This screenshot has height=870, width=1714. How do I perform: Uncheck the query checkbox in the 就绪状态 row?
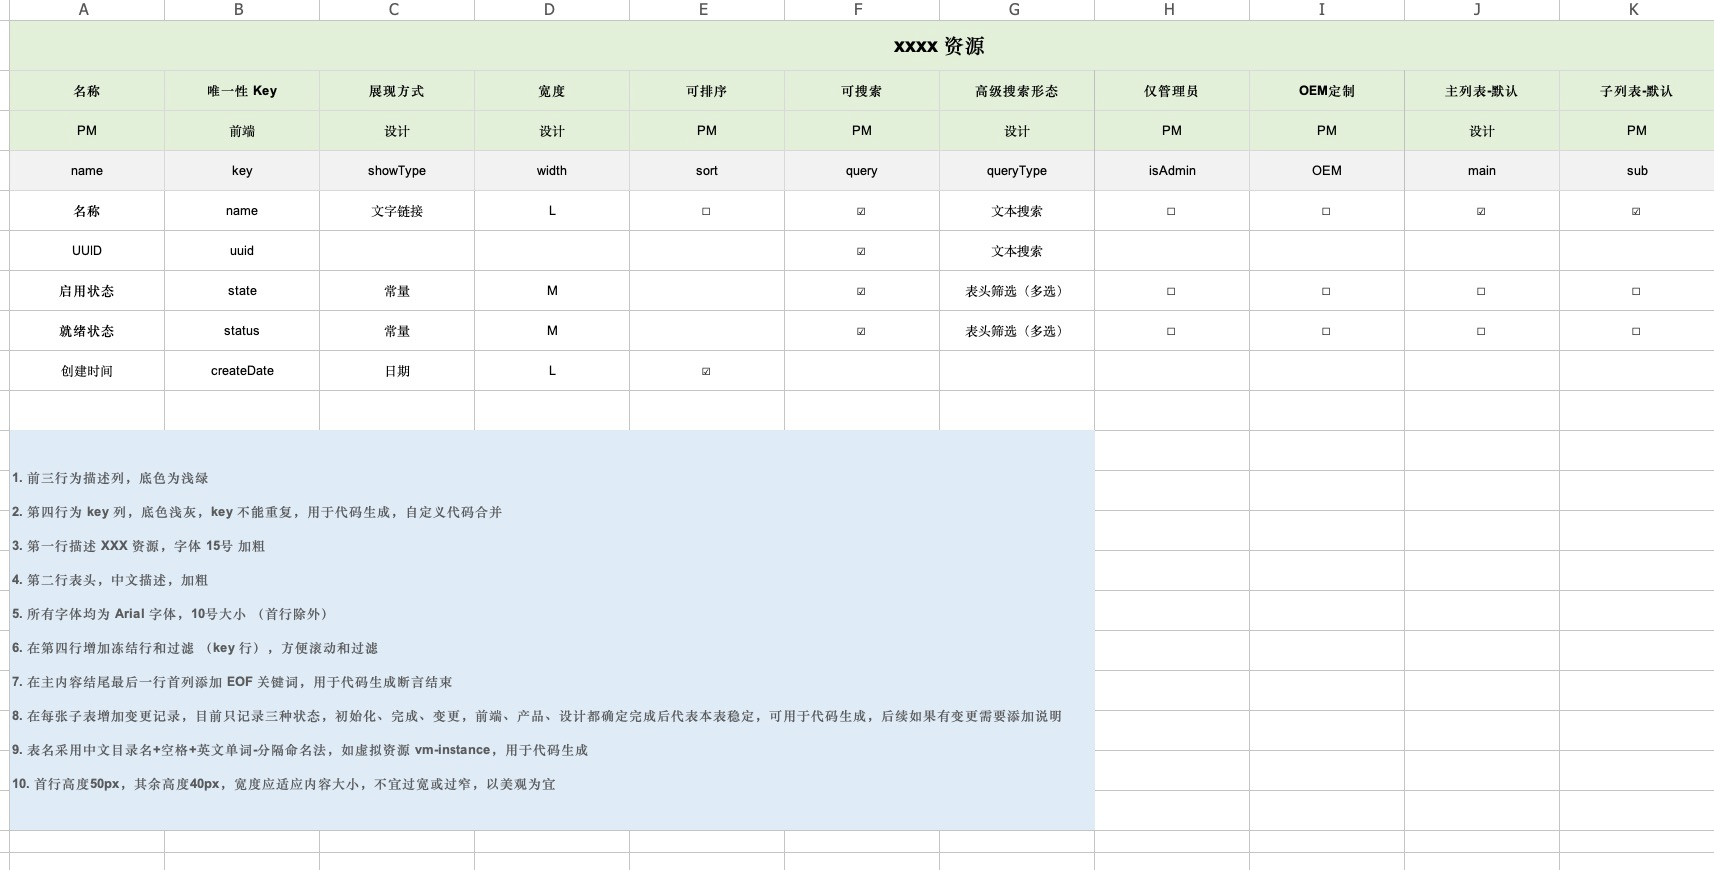[861, 331]
